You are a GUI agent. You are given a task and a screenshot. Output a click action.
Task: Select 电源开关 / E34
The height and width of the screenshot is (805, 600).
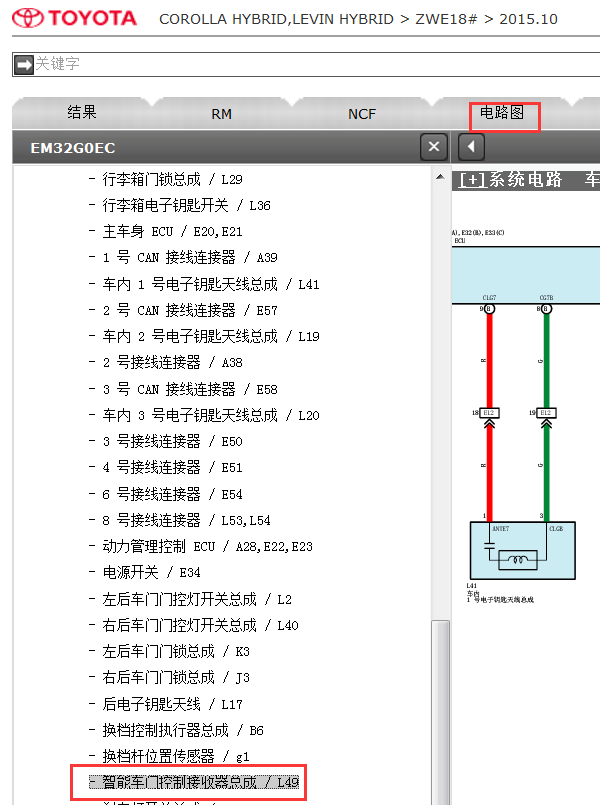[x=151, y=572]
